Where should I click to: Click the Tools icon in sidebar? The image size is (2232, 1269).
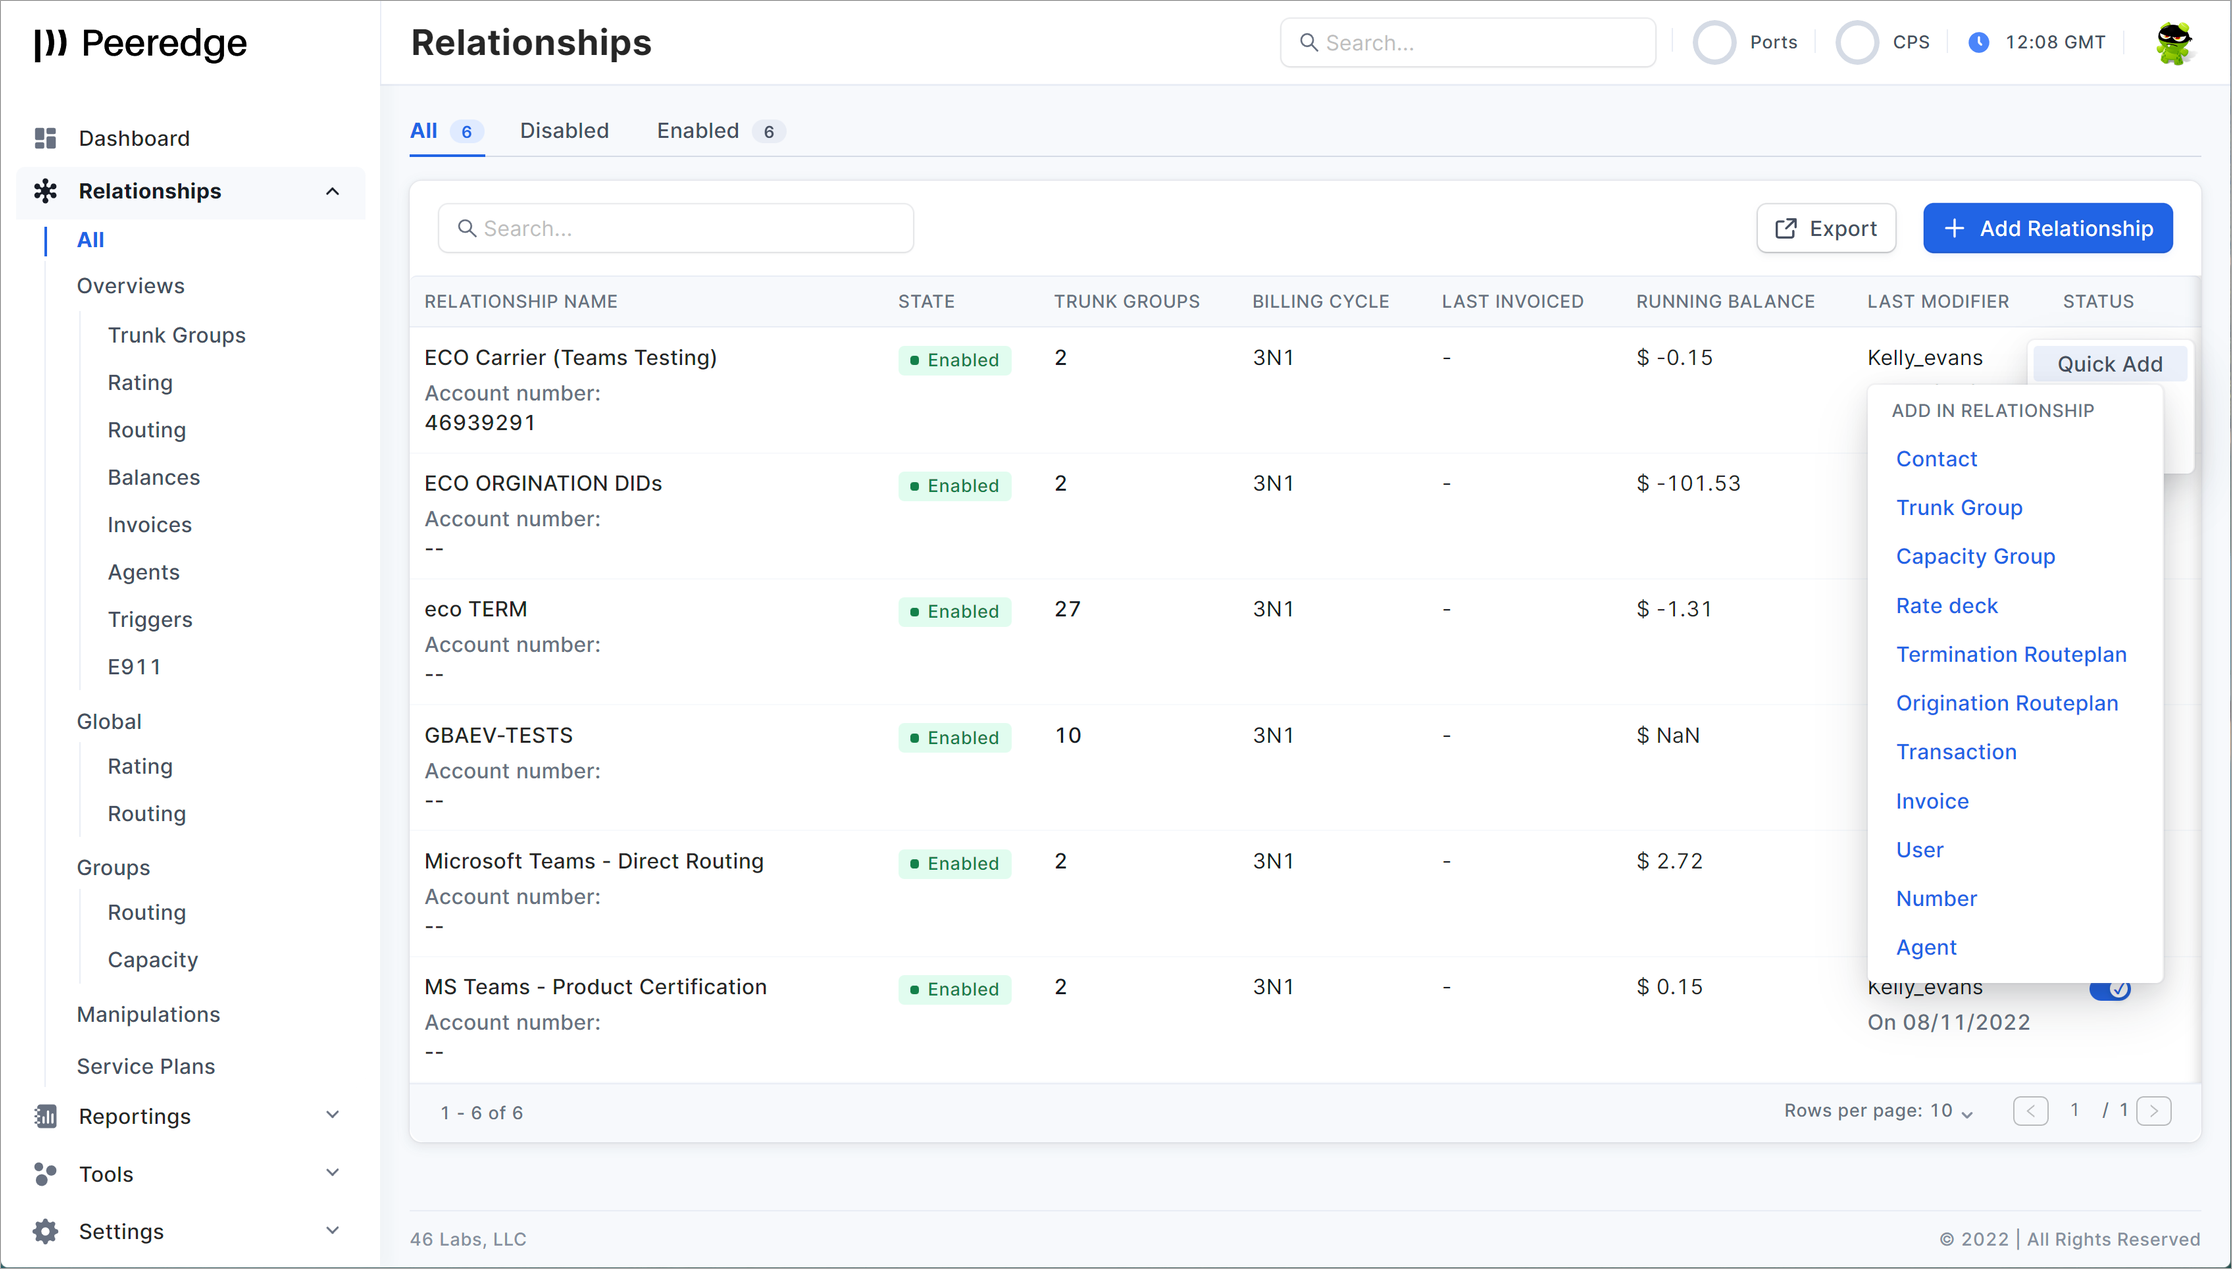point(45,1174)
